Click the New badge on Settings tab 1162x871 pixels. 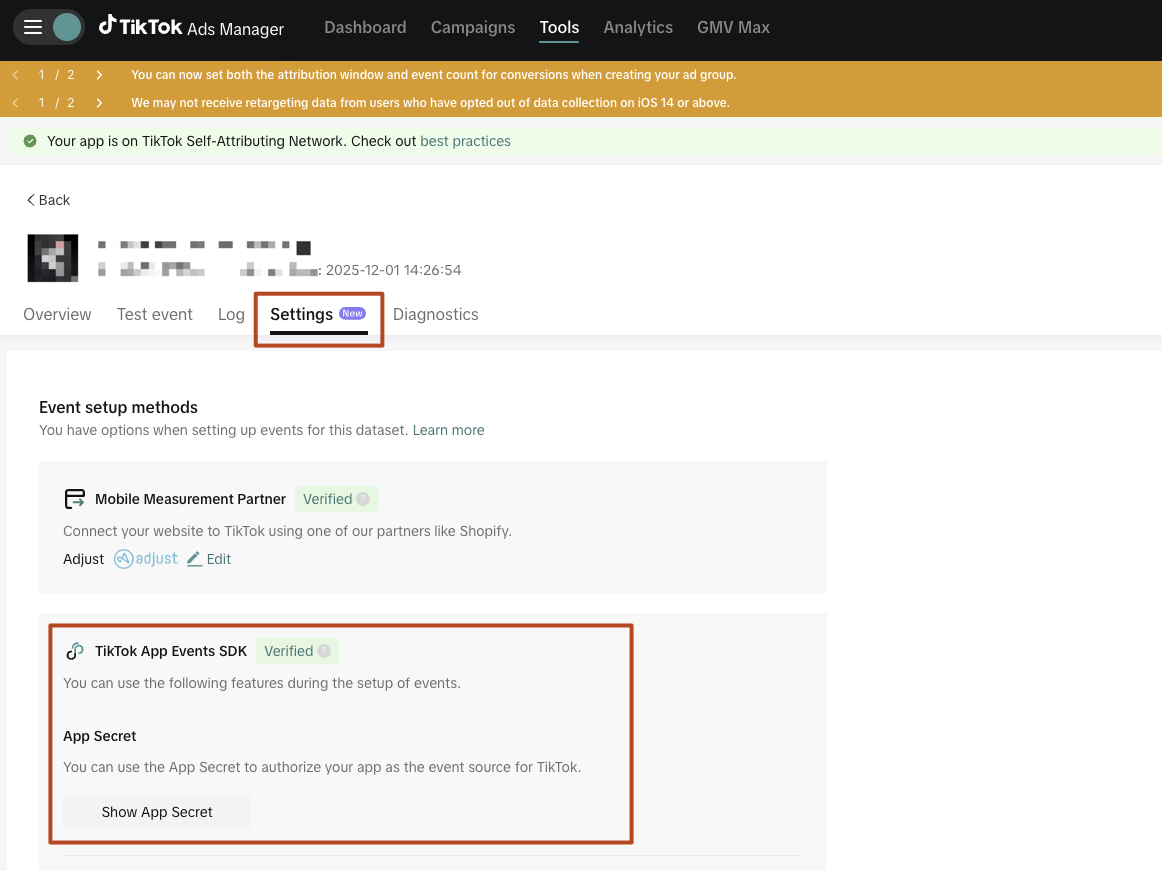[x=353, y=314]
